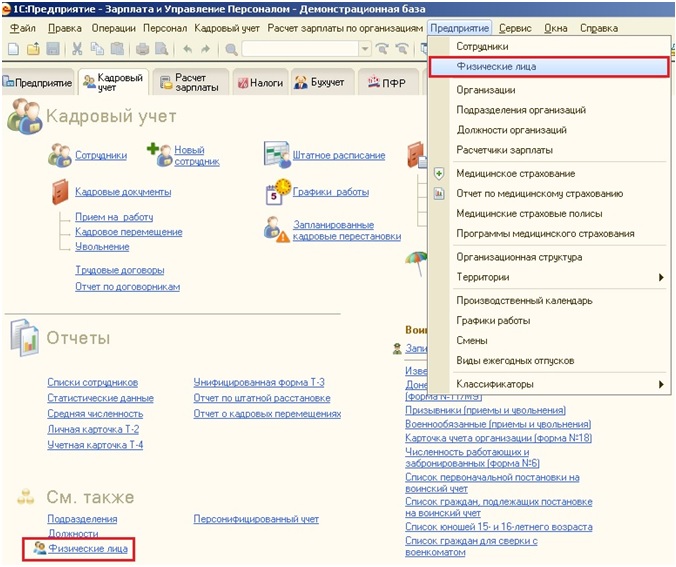The height and width of the screenshot is (567, 676).
Task: Click the Медицинское страхование shield icon in menu
Action: (x=439, y=174)
